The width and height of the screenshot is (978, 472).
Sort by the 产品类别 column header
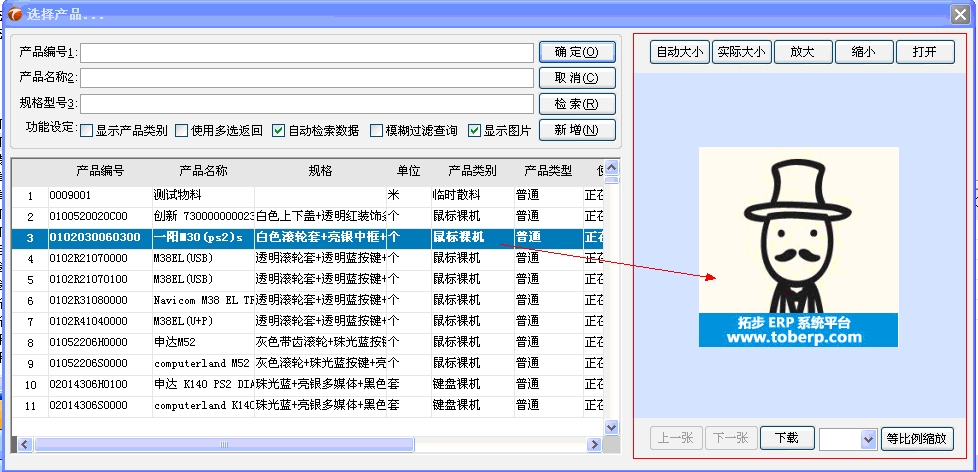click(x=472, y=171)
